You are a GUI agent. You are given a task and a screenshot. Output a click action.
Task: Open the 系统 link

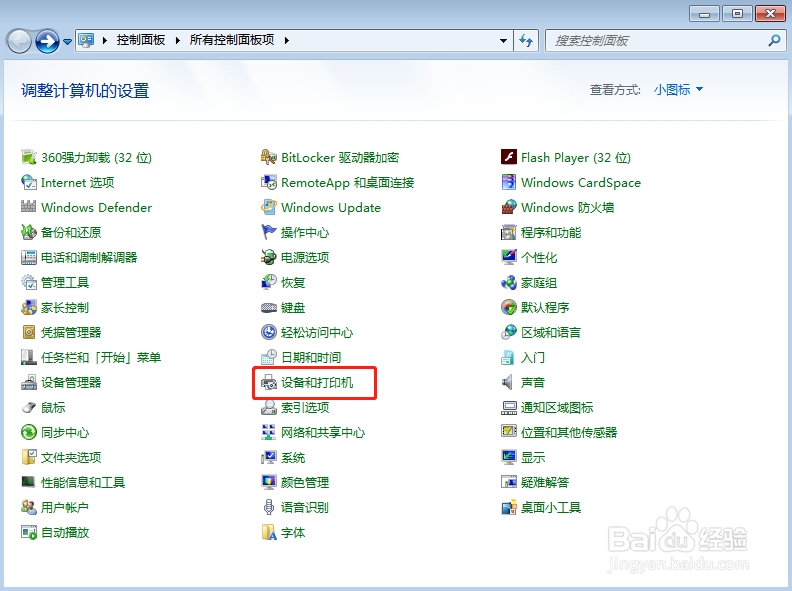point(293,457)
